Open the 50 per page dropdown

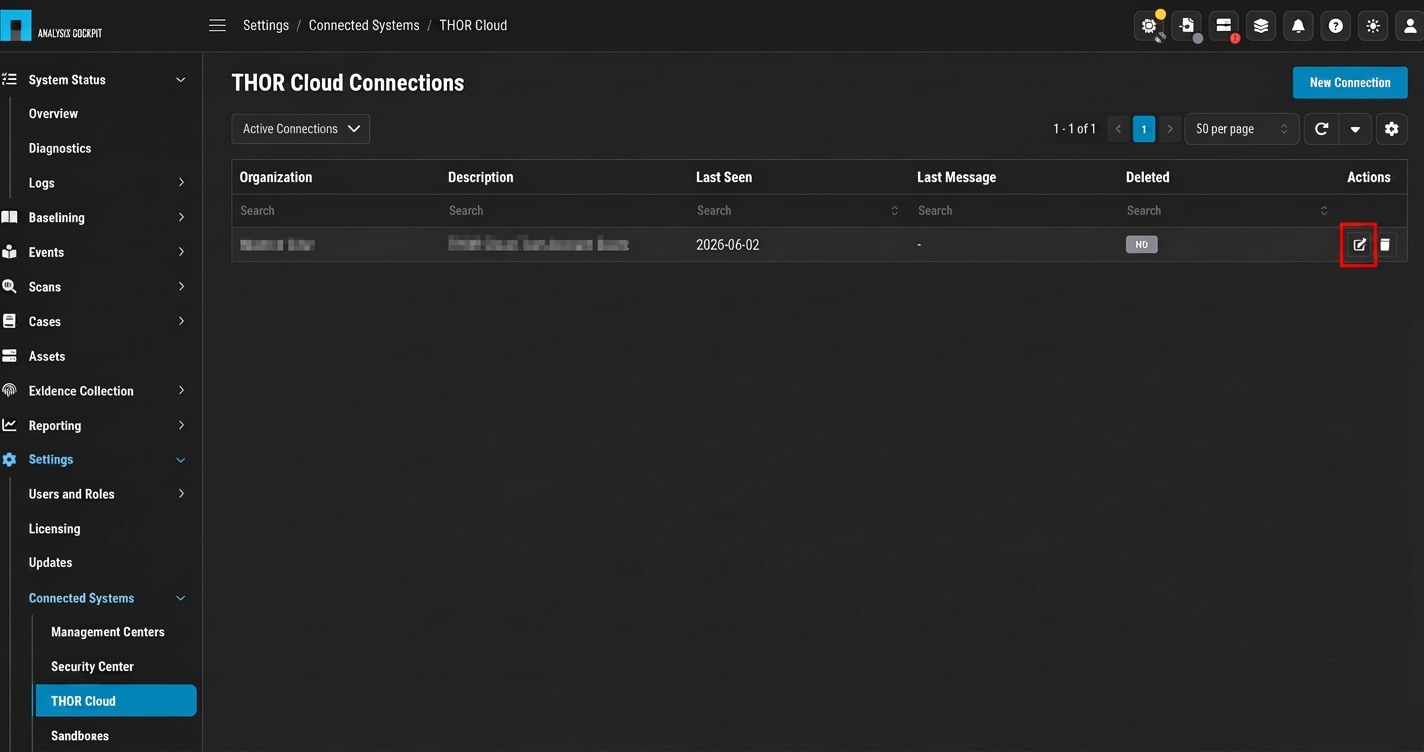pos(1242,129)
